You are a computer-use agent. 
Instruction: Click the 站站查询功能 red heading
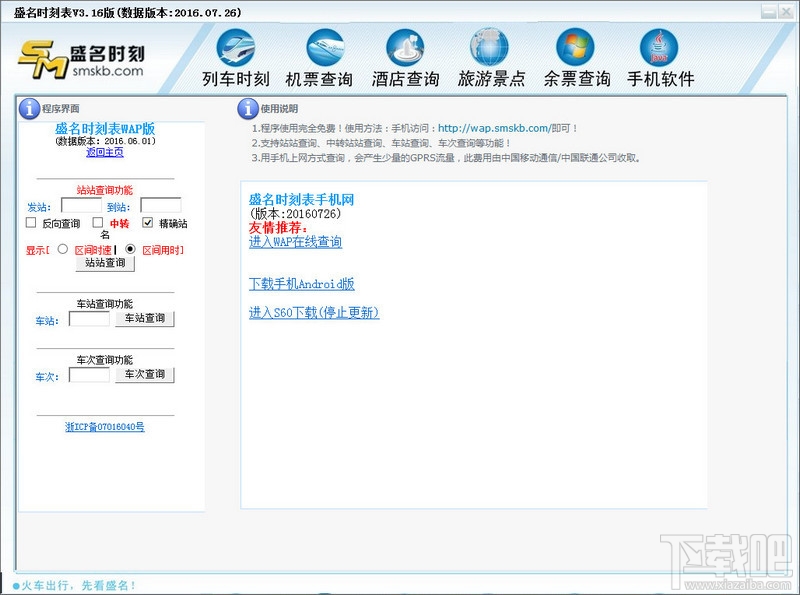tap(105, 190)
